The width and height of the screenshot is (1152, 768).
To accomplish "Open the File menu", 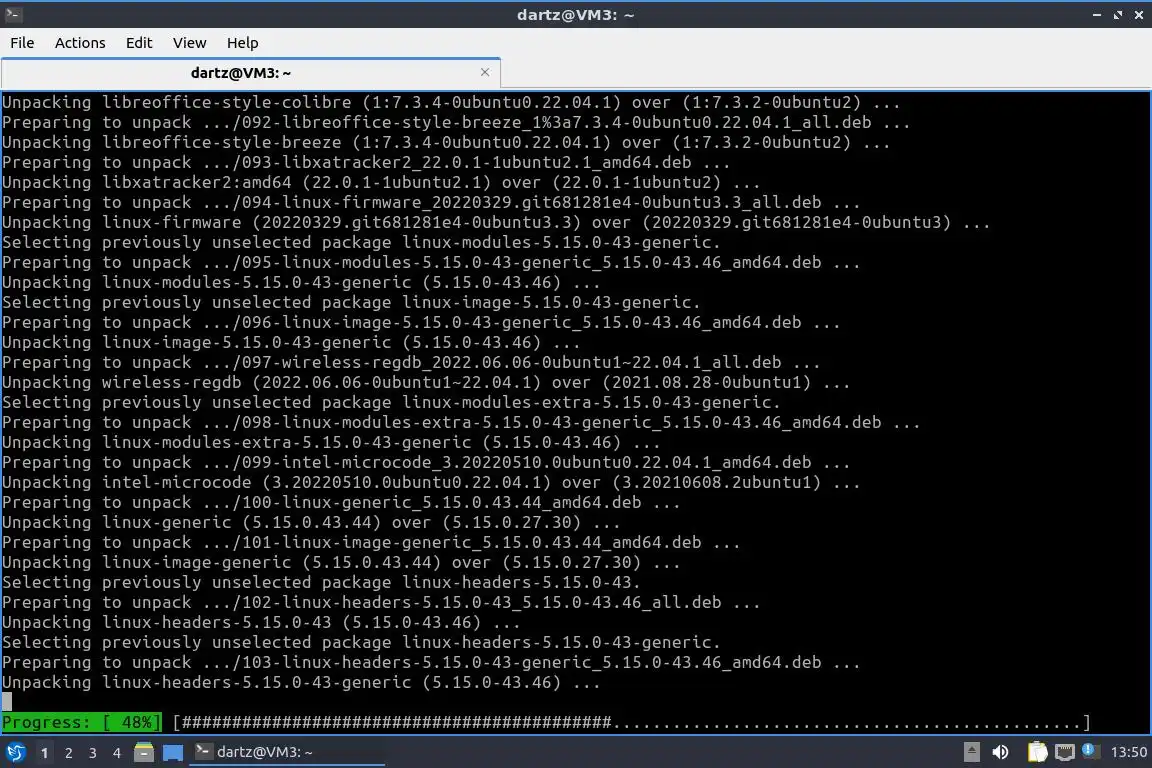I will pos(22,43).
